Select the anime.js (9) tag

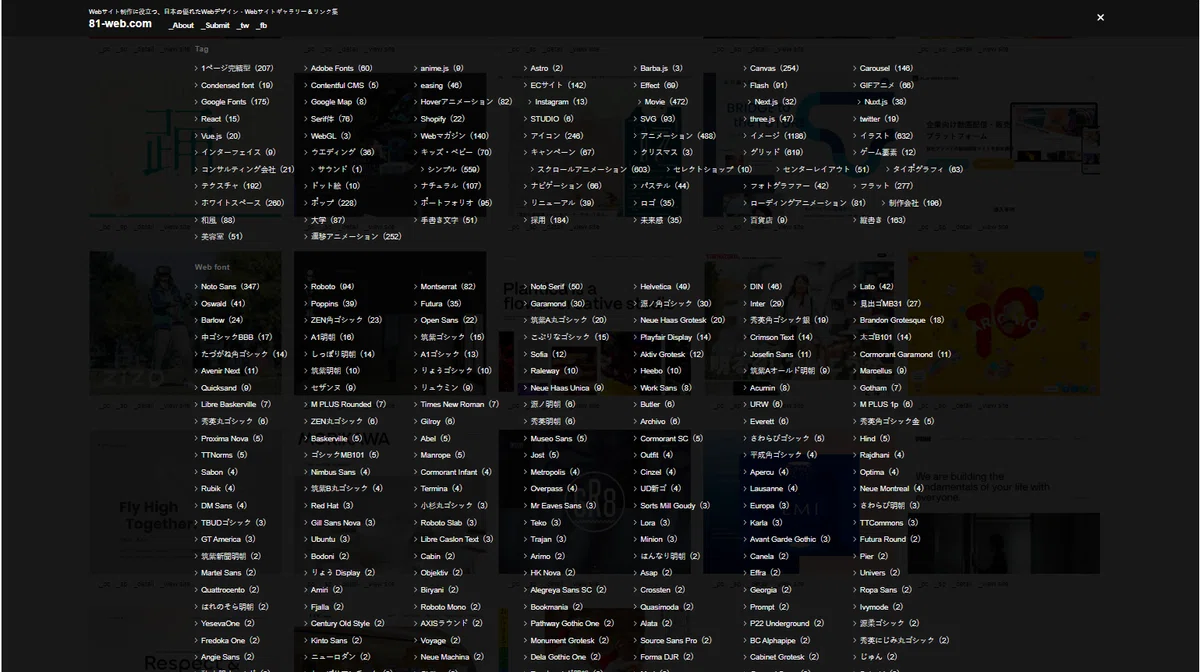pyautogui.click(x=442, y=68)
